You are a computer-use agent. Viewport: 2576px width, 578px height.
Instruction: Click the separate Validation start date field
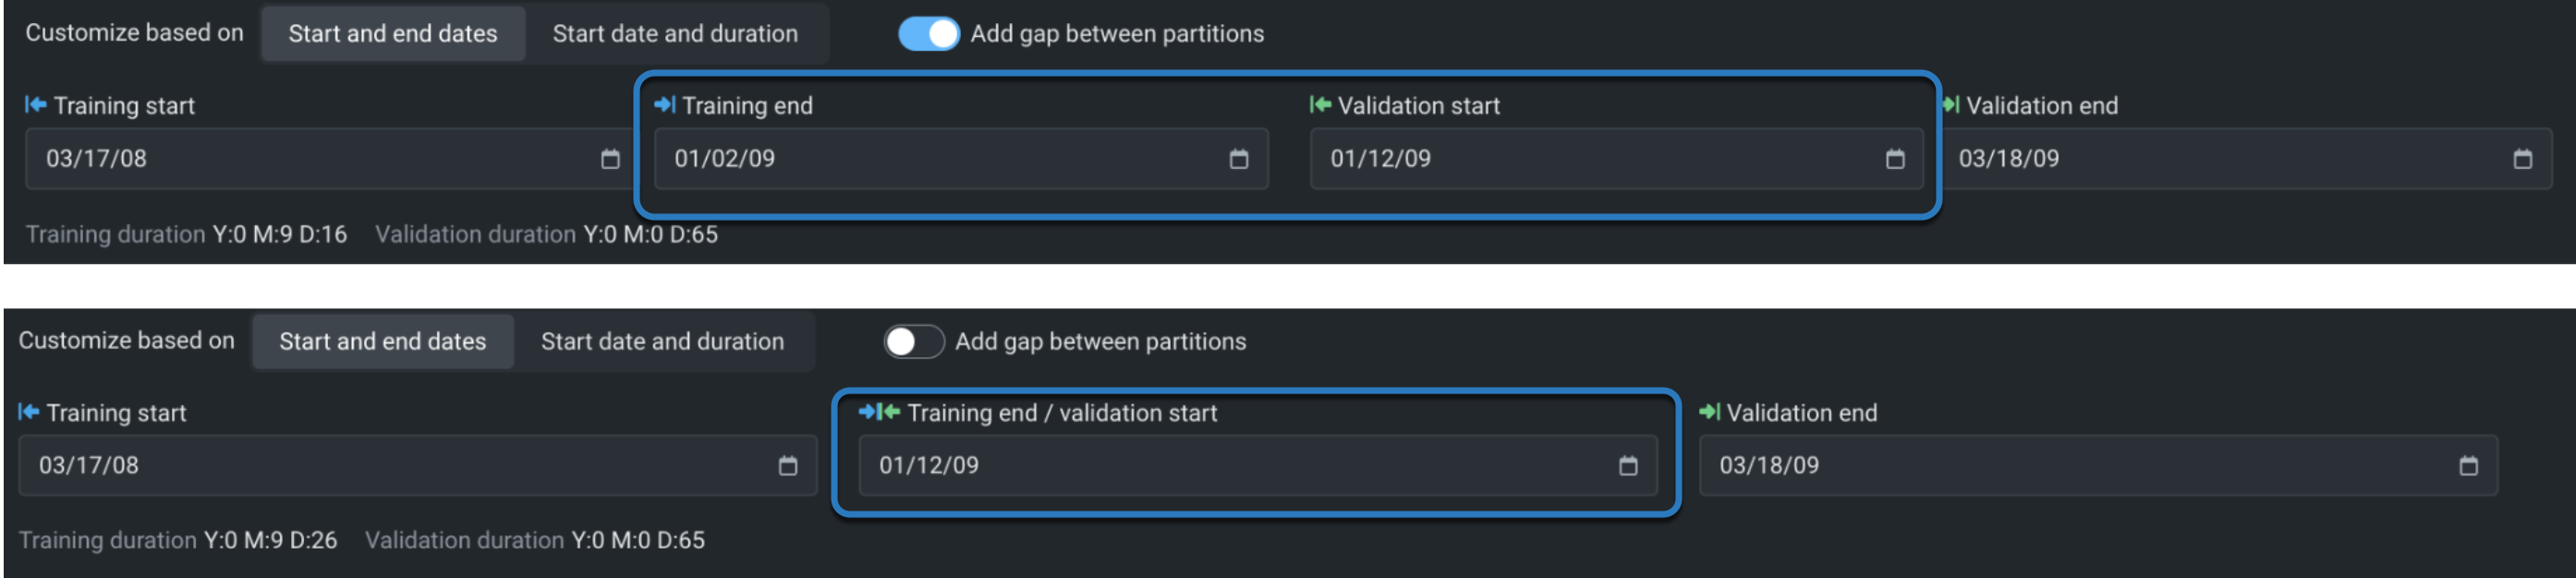1590,159
